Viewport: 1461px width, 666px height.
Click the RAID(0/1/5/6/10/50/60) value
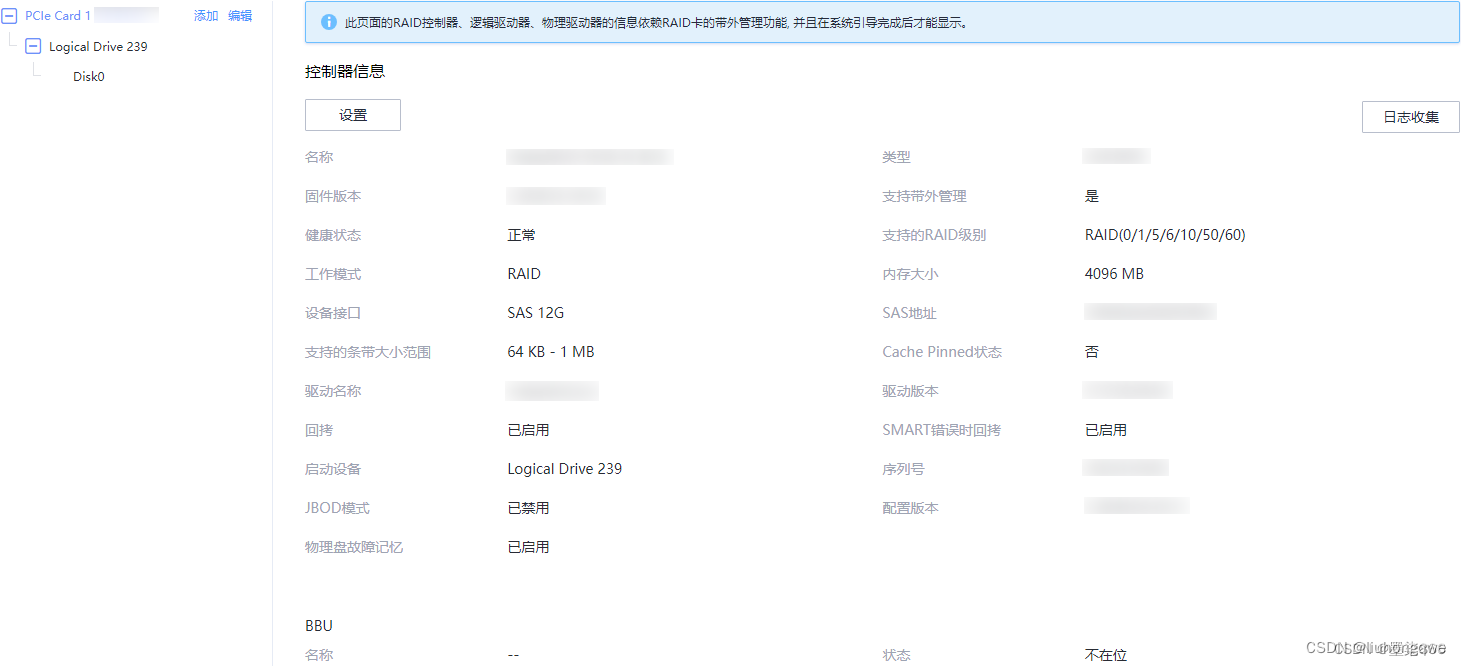pos(1165,235)
